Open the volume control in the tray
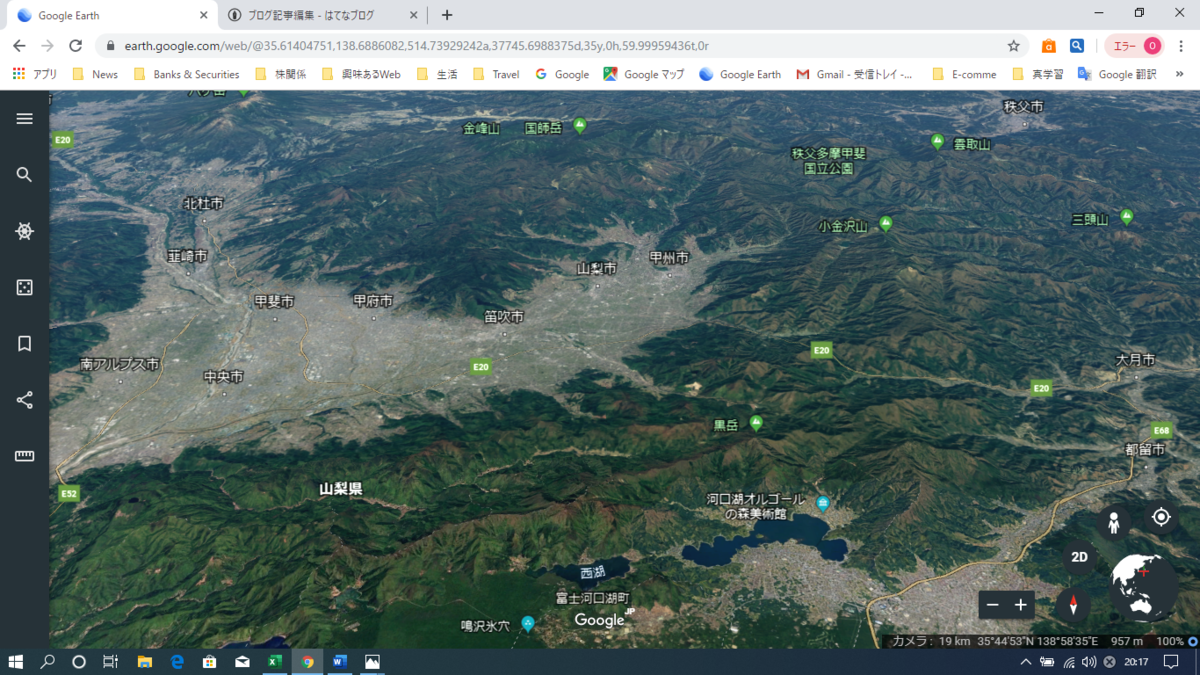1200x675 pixels. pos(1089,662)
